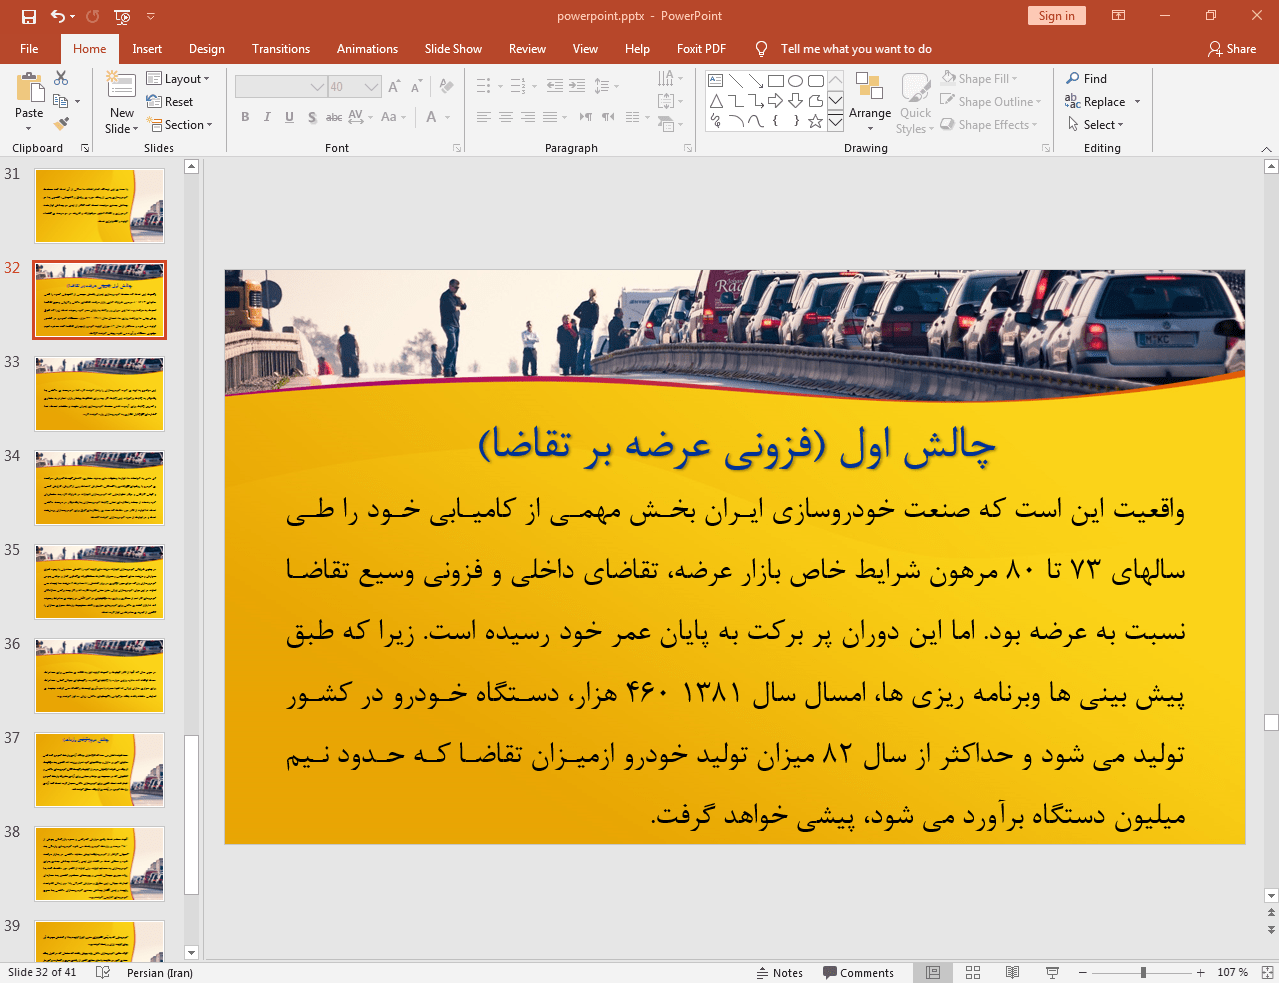The image size is (1279, 983).
Task: Pick the triangle shape from the gallery
Action: coord(716,101)
